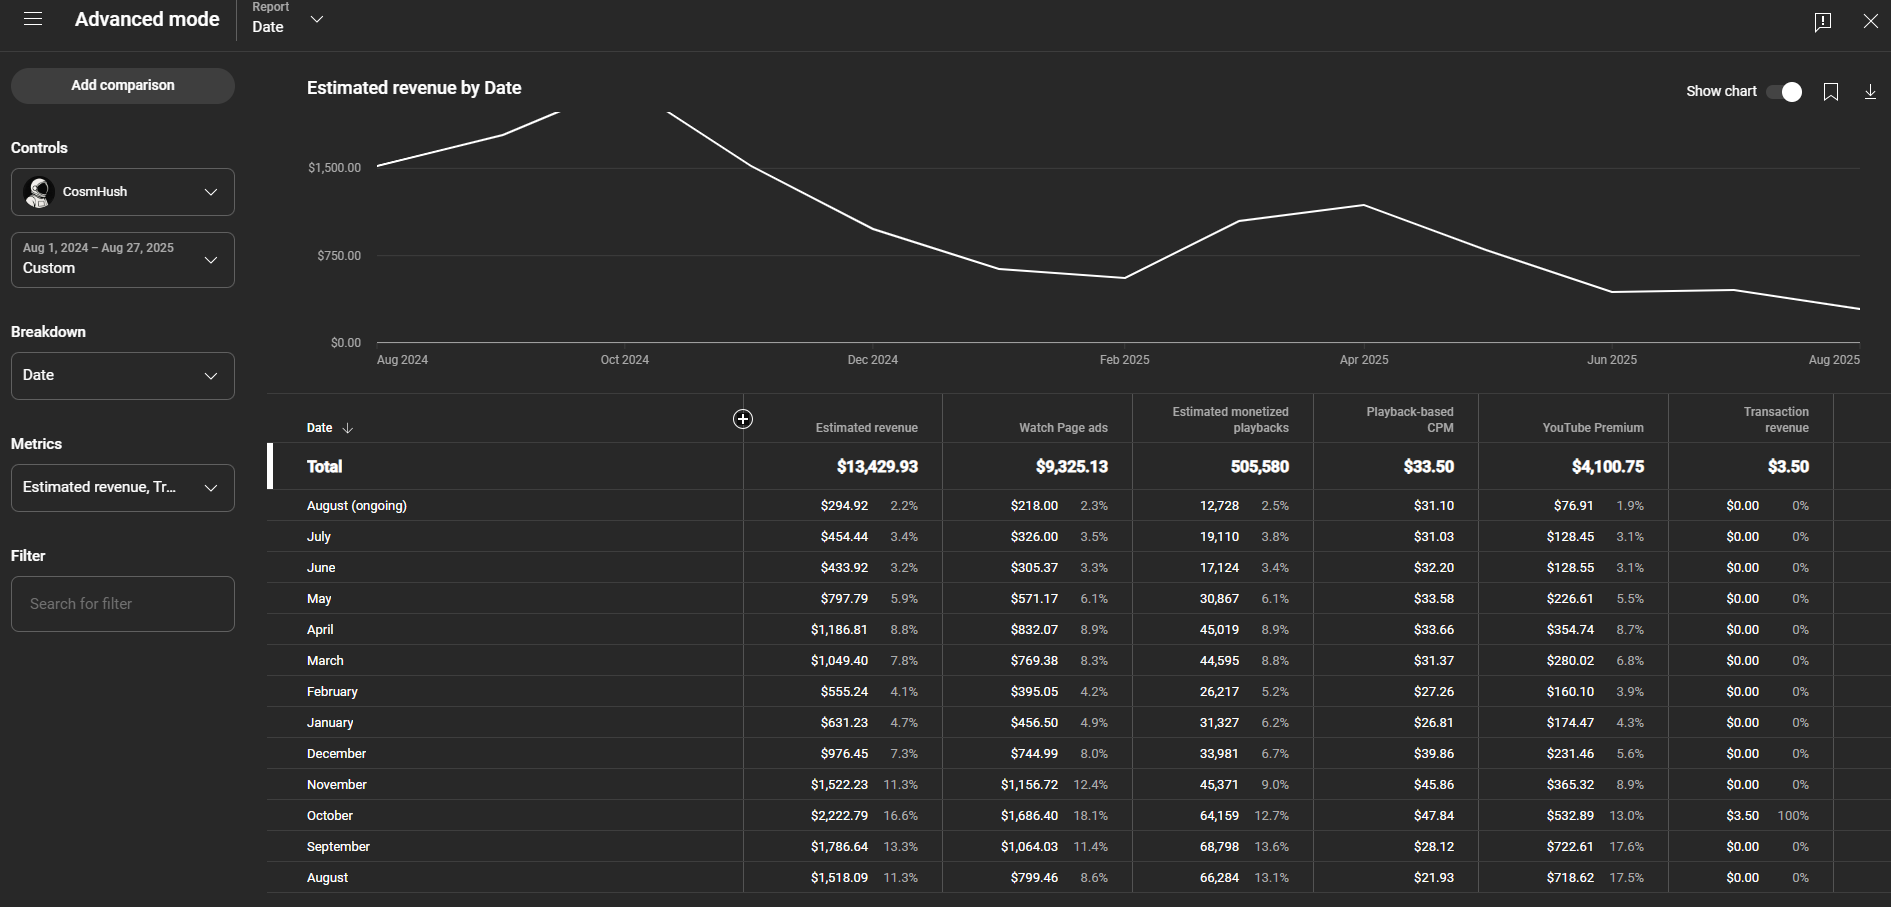Sort by Playback-based CPM column
Screen dimensions: 1891x907
coord(1410,420)
